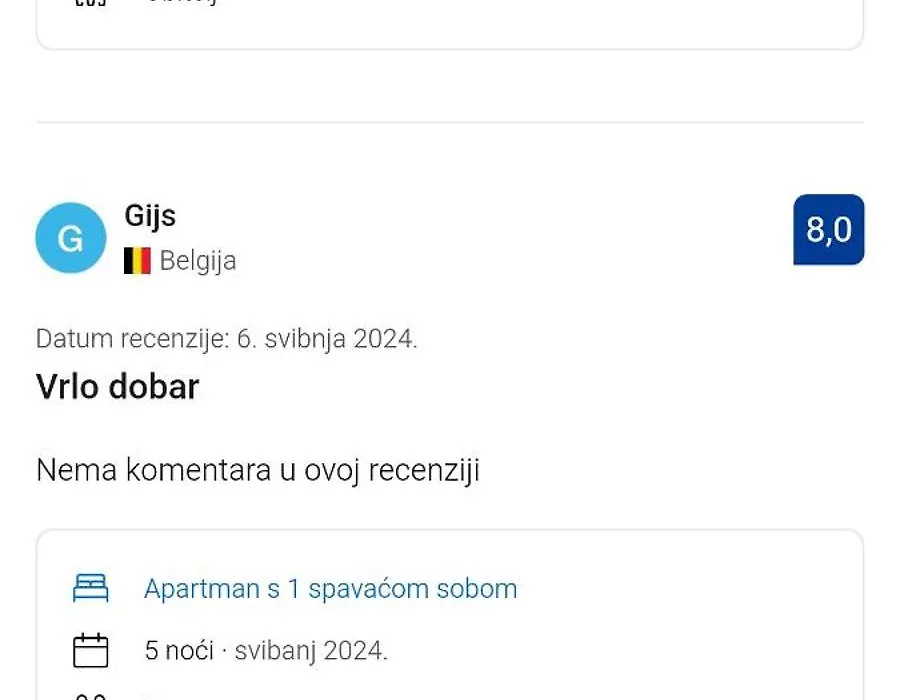Click the Datum recenzije label
The height and width of the screenshot is (700, 900).
point(133,339)
